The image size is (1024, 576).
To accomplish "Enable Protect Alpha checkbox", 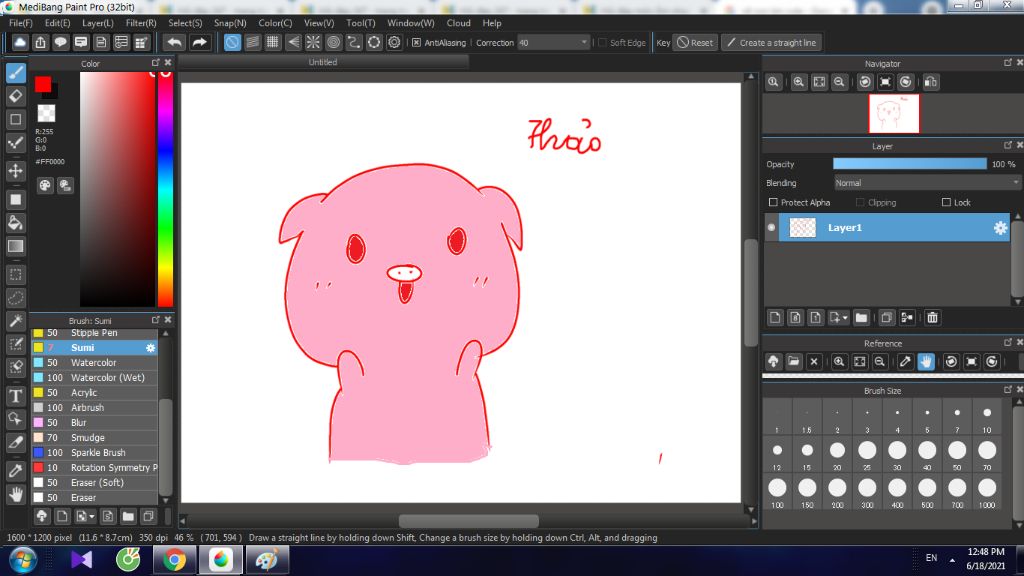I will [x=772, y=203].
